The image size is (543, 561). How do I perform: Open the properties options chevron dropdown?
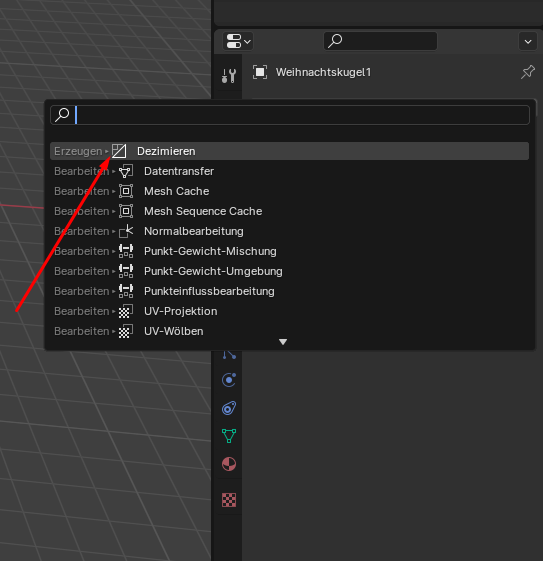point(528,42)
